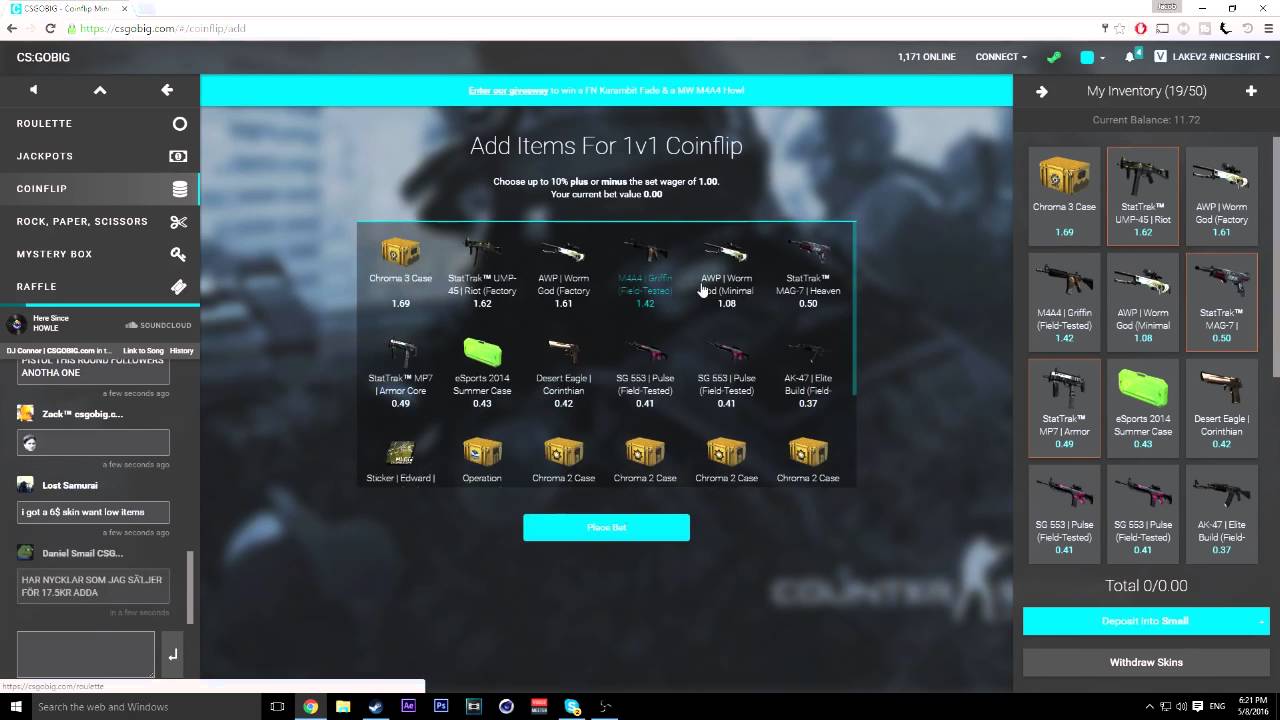Reload the page in the browser

pos(50,28)
